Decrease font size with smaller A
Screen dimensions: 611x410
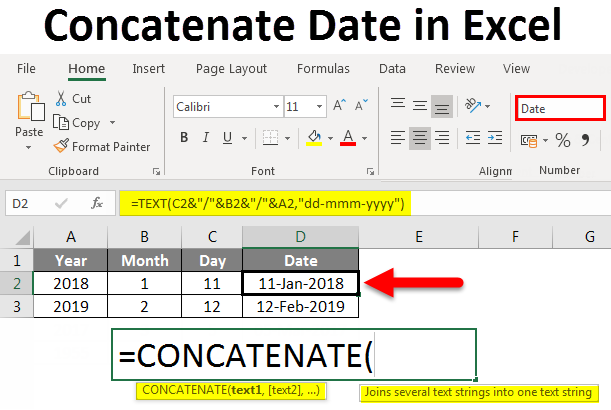(361, 105)
